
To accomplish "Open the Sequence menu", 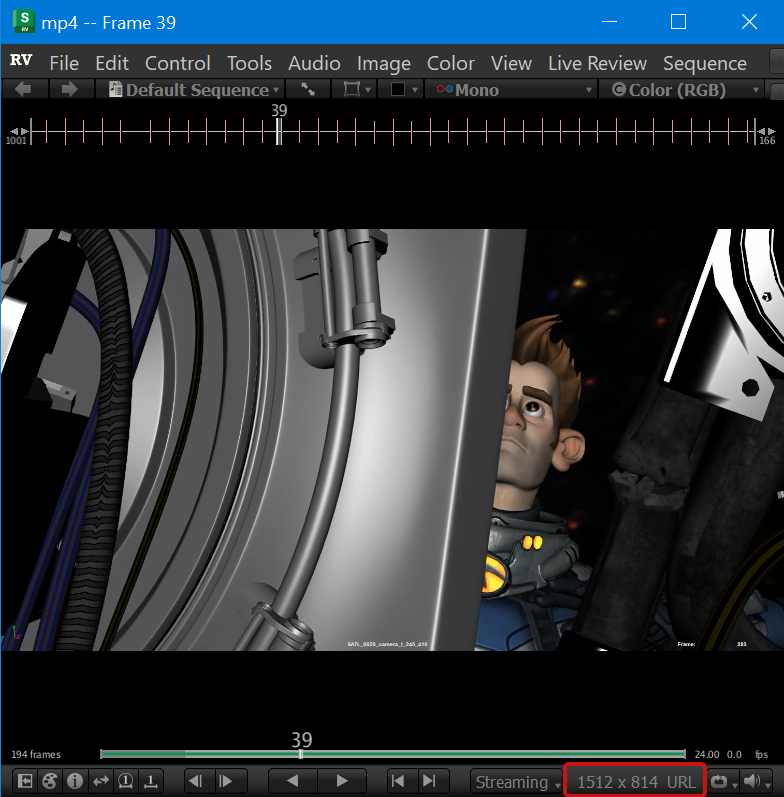I will point(705,64).
